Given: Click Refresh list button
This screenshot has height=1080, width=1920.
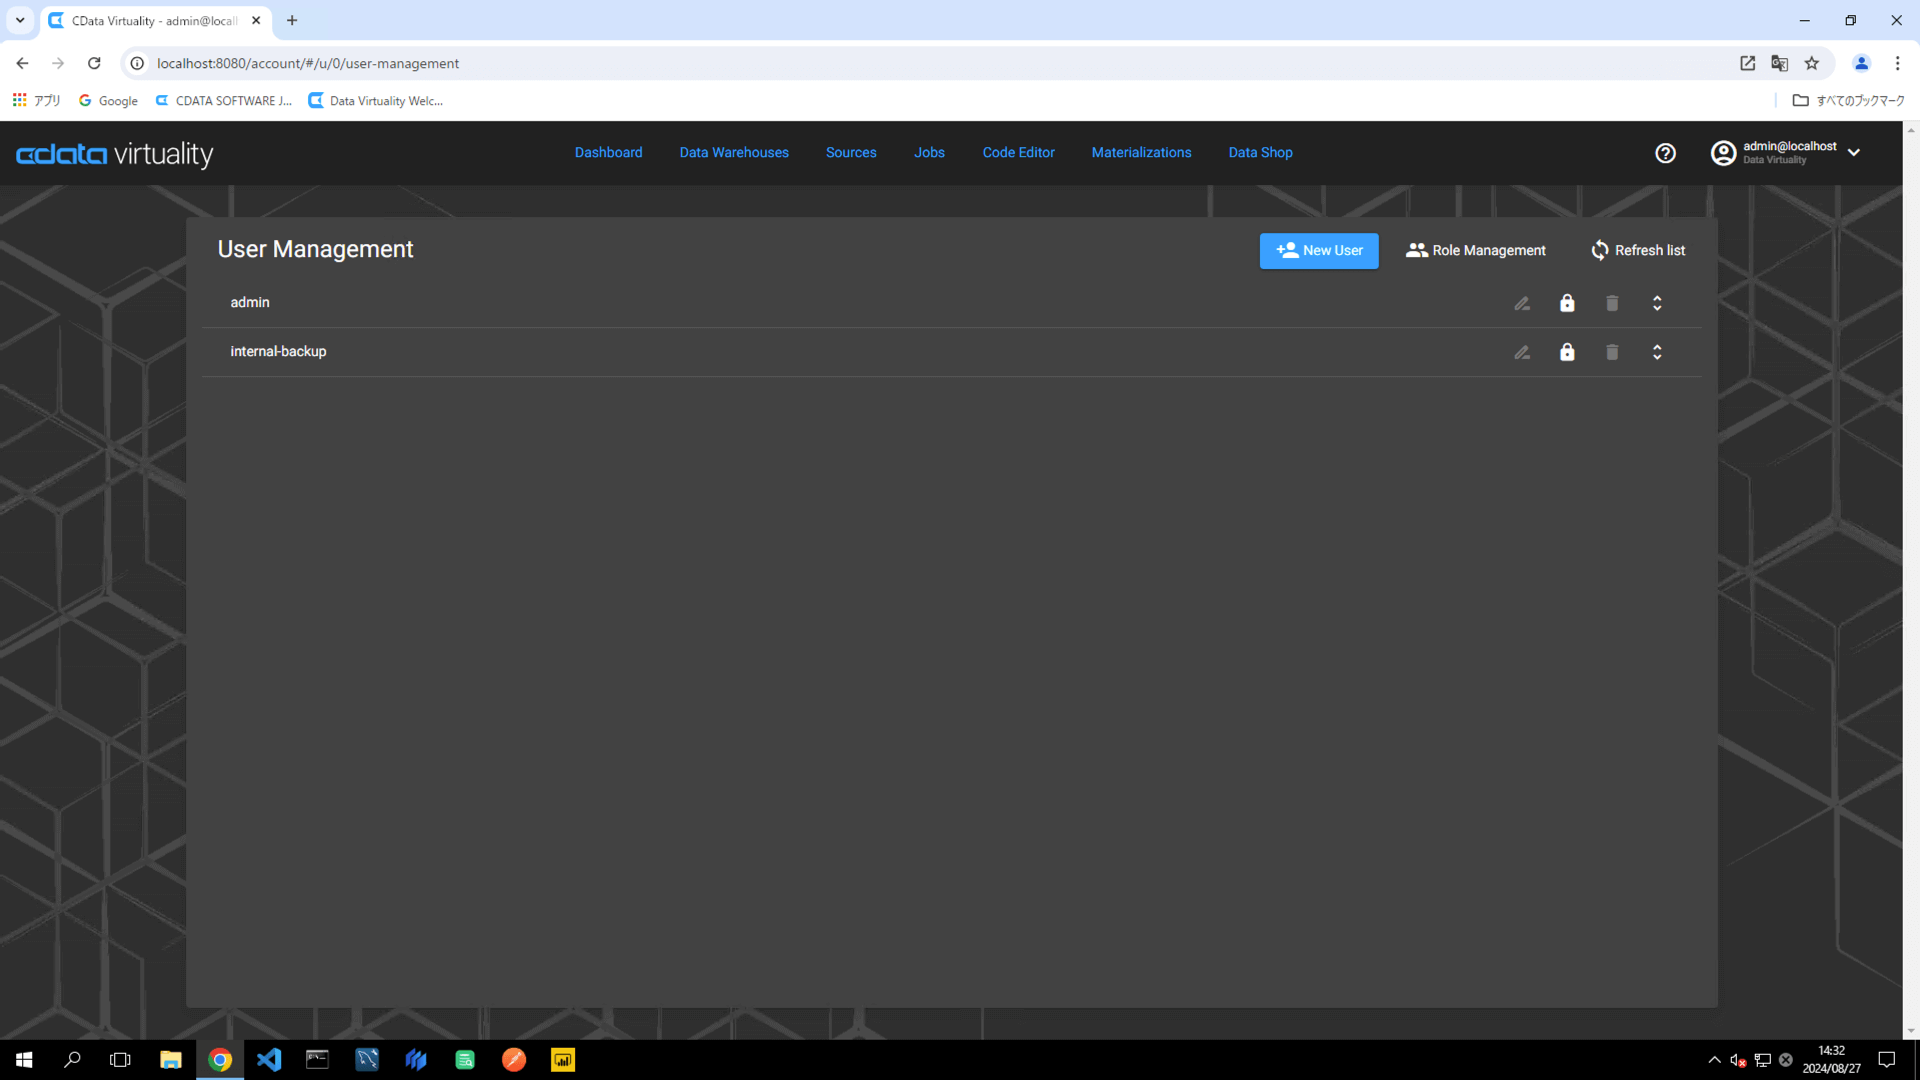Looking at the screenshot, I should (1638, 251).
